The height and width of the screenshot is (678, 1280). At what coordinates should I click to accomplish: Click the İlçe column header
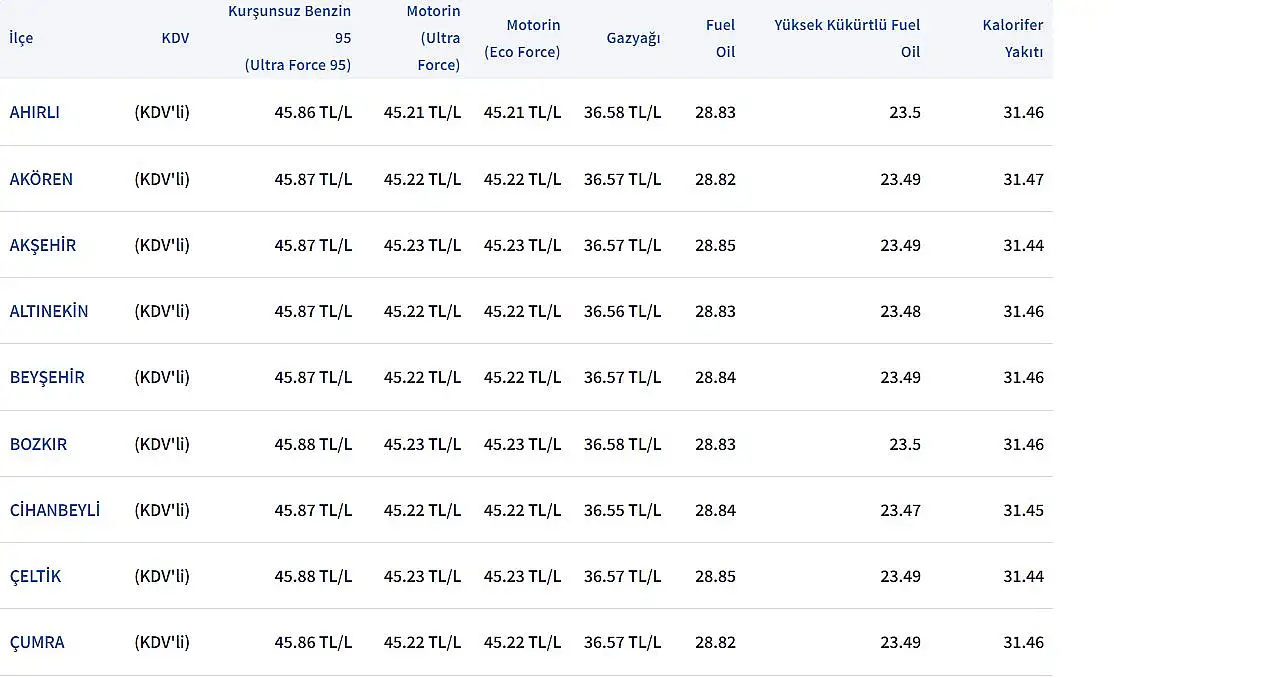21,38
